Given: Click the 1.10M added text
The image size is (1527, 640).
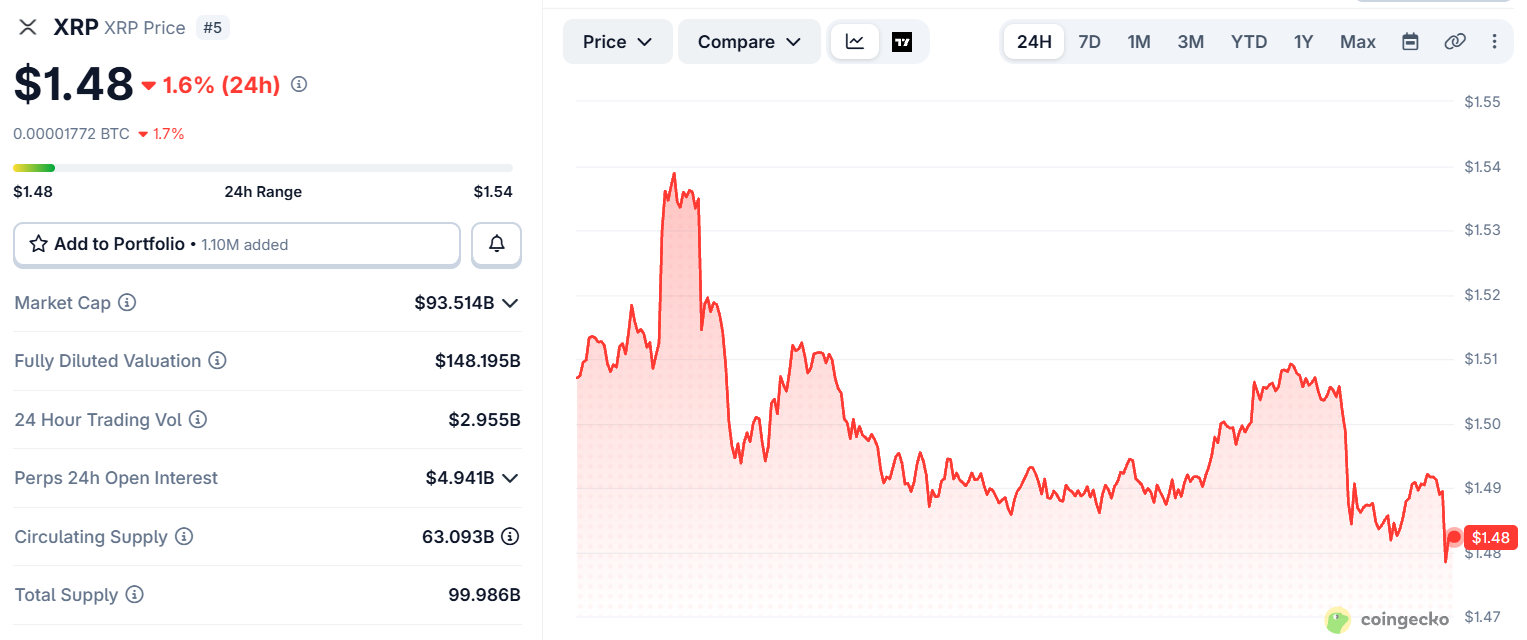Looking at the screenshot, I should pos(245,244).
